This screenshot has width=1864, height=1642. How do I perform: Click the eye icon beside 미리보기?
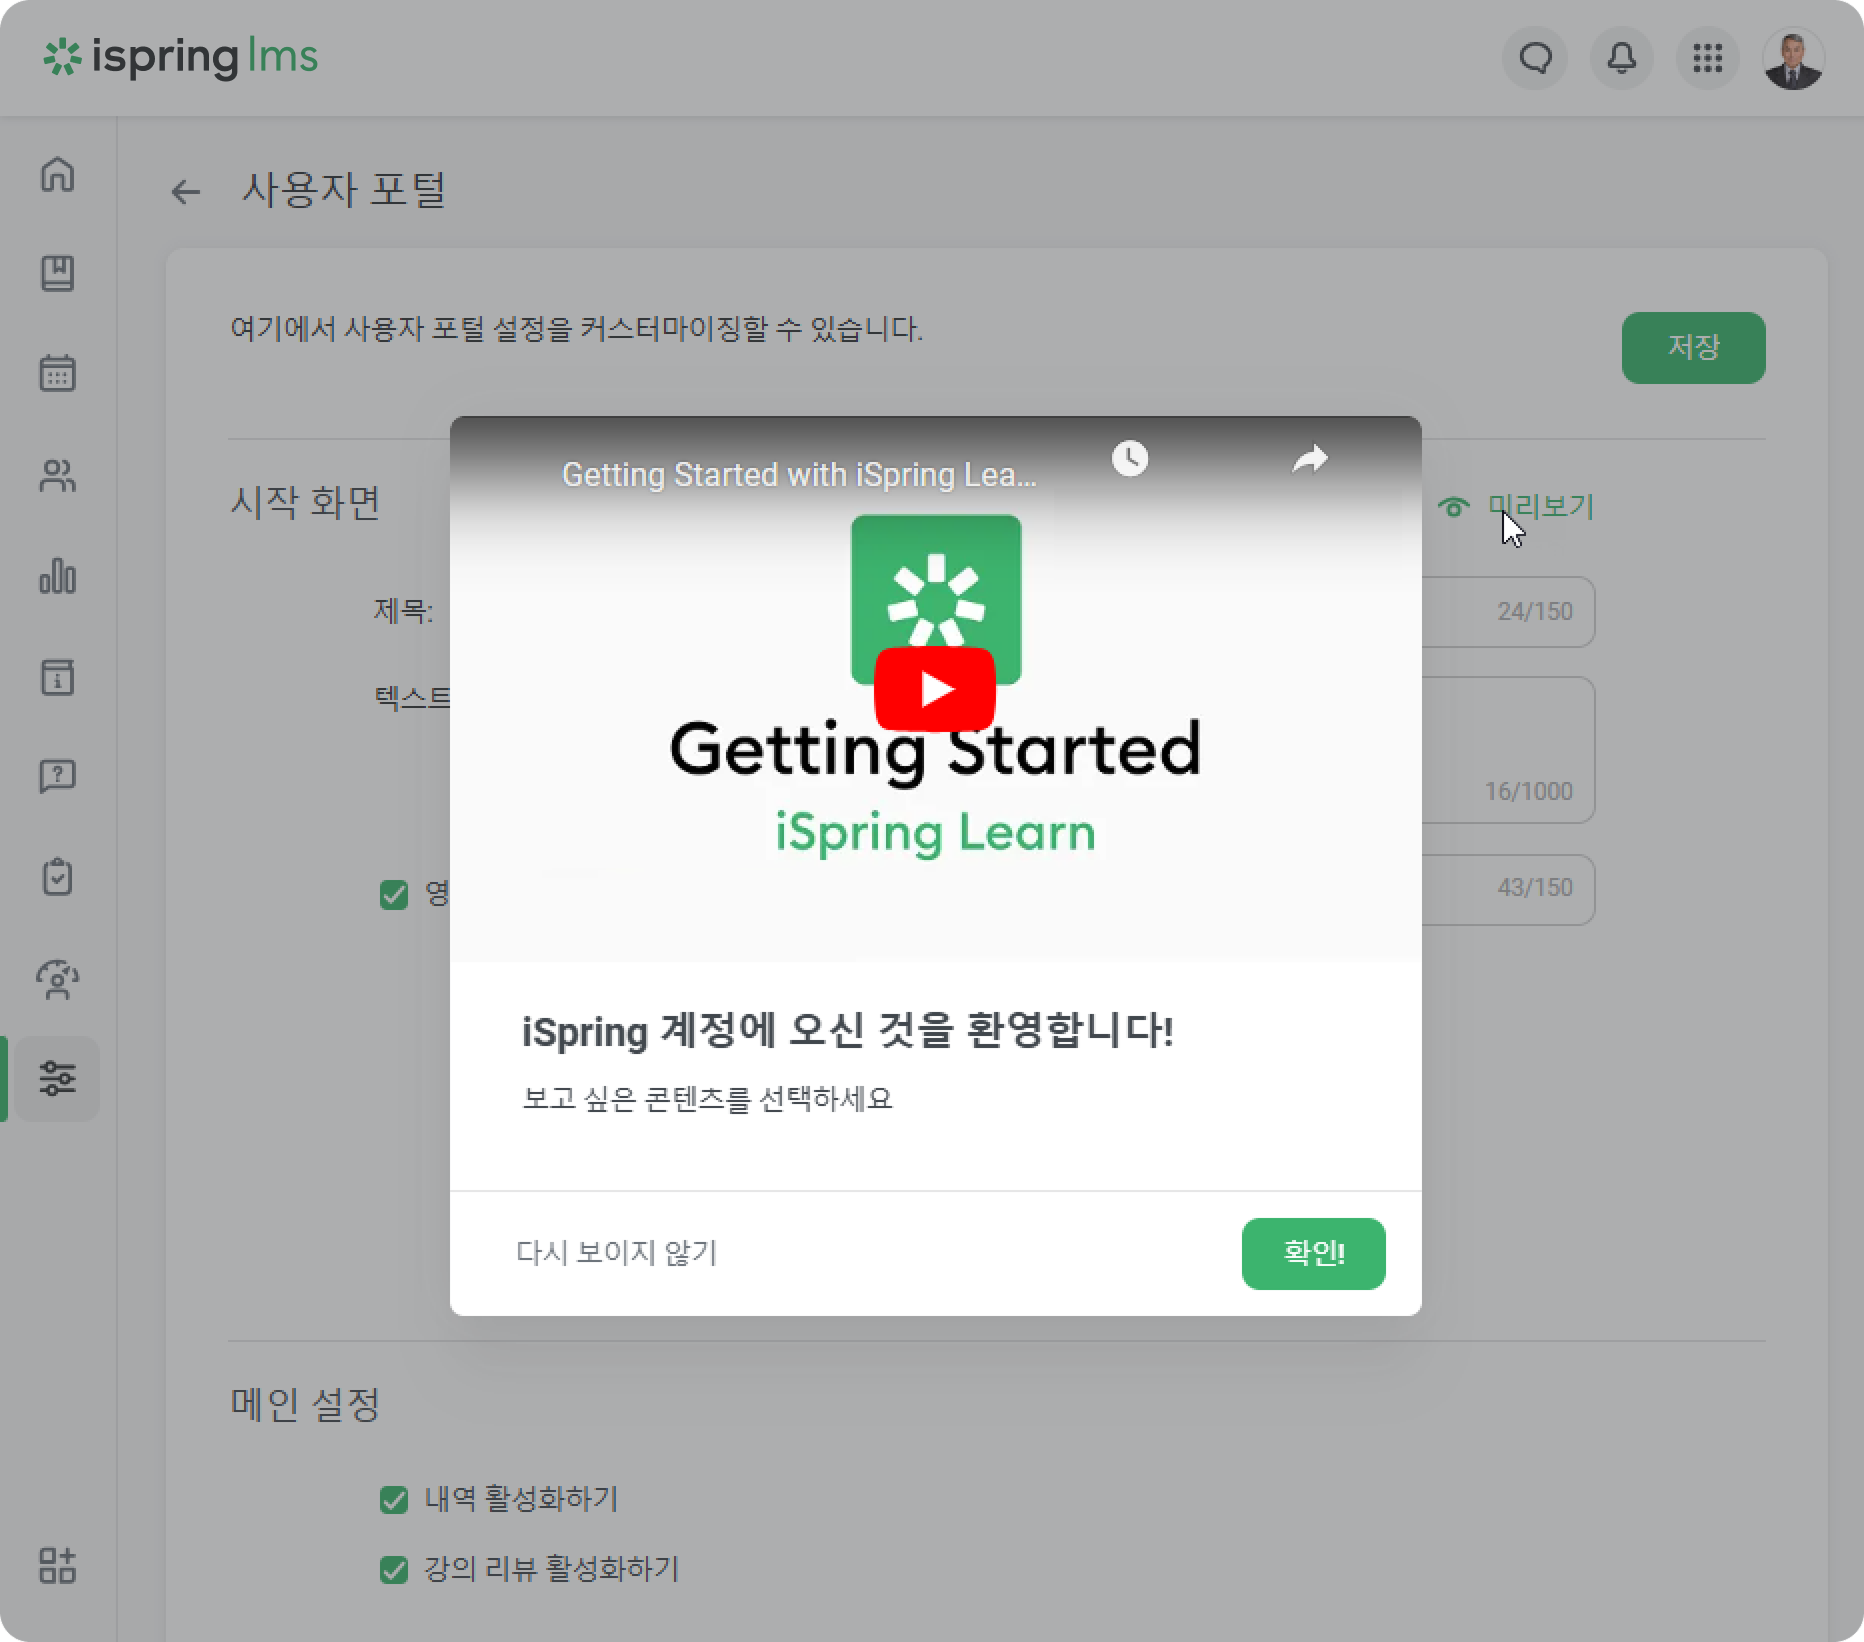click(x=1453, y=507)
